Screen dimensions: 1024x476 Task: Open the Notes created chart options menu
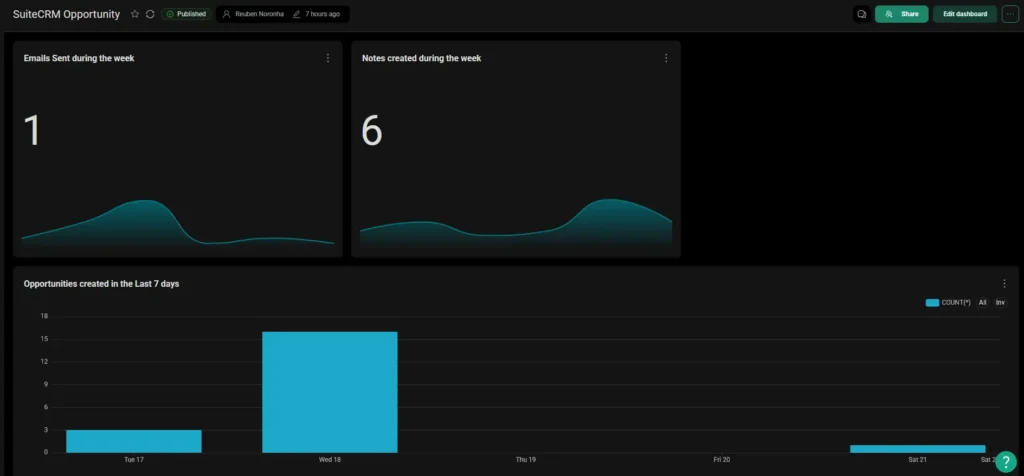(666, 58)
